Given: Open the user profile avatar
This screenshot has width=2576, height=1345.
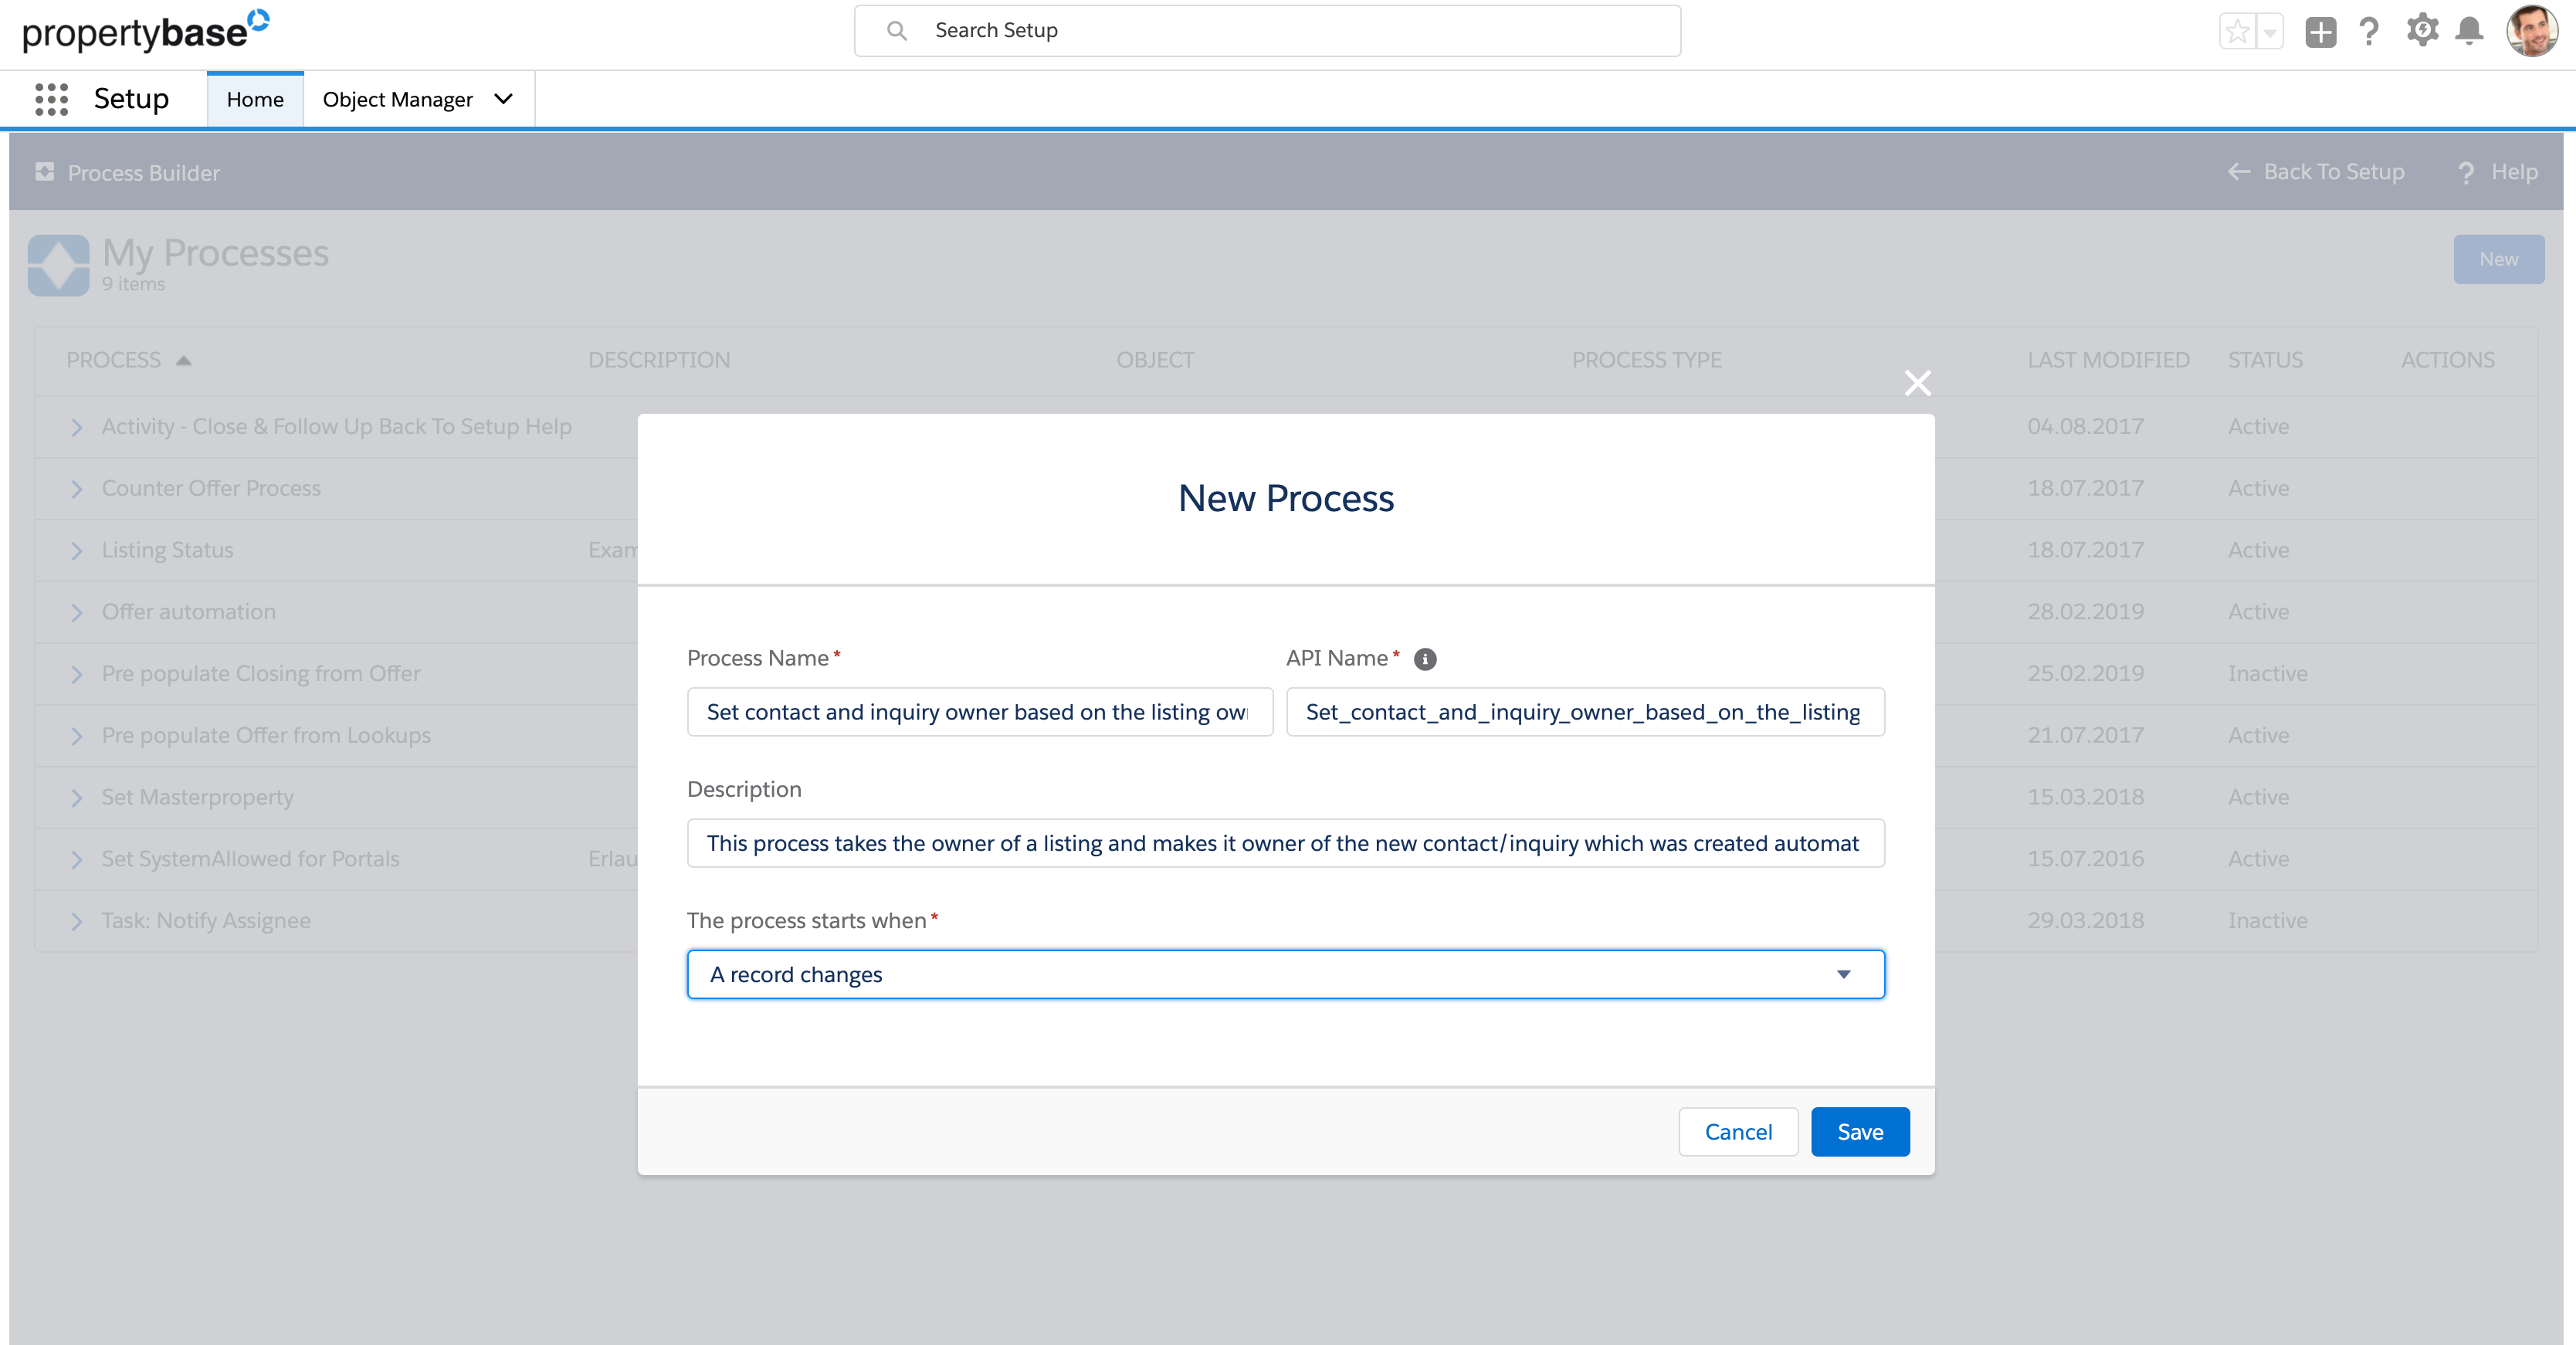Looking at the screenshot, I should click(2533, 31).
